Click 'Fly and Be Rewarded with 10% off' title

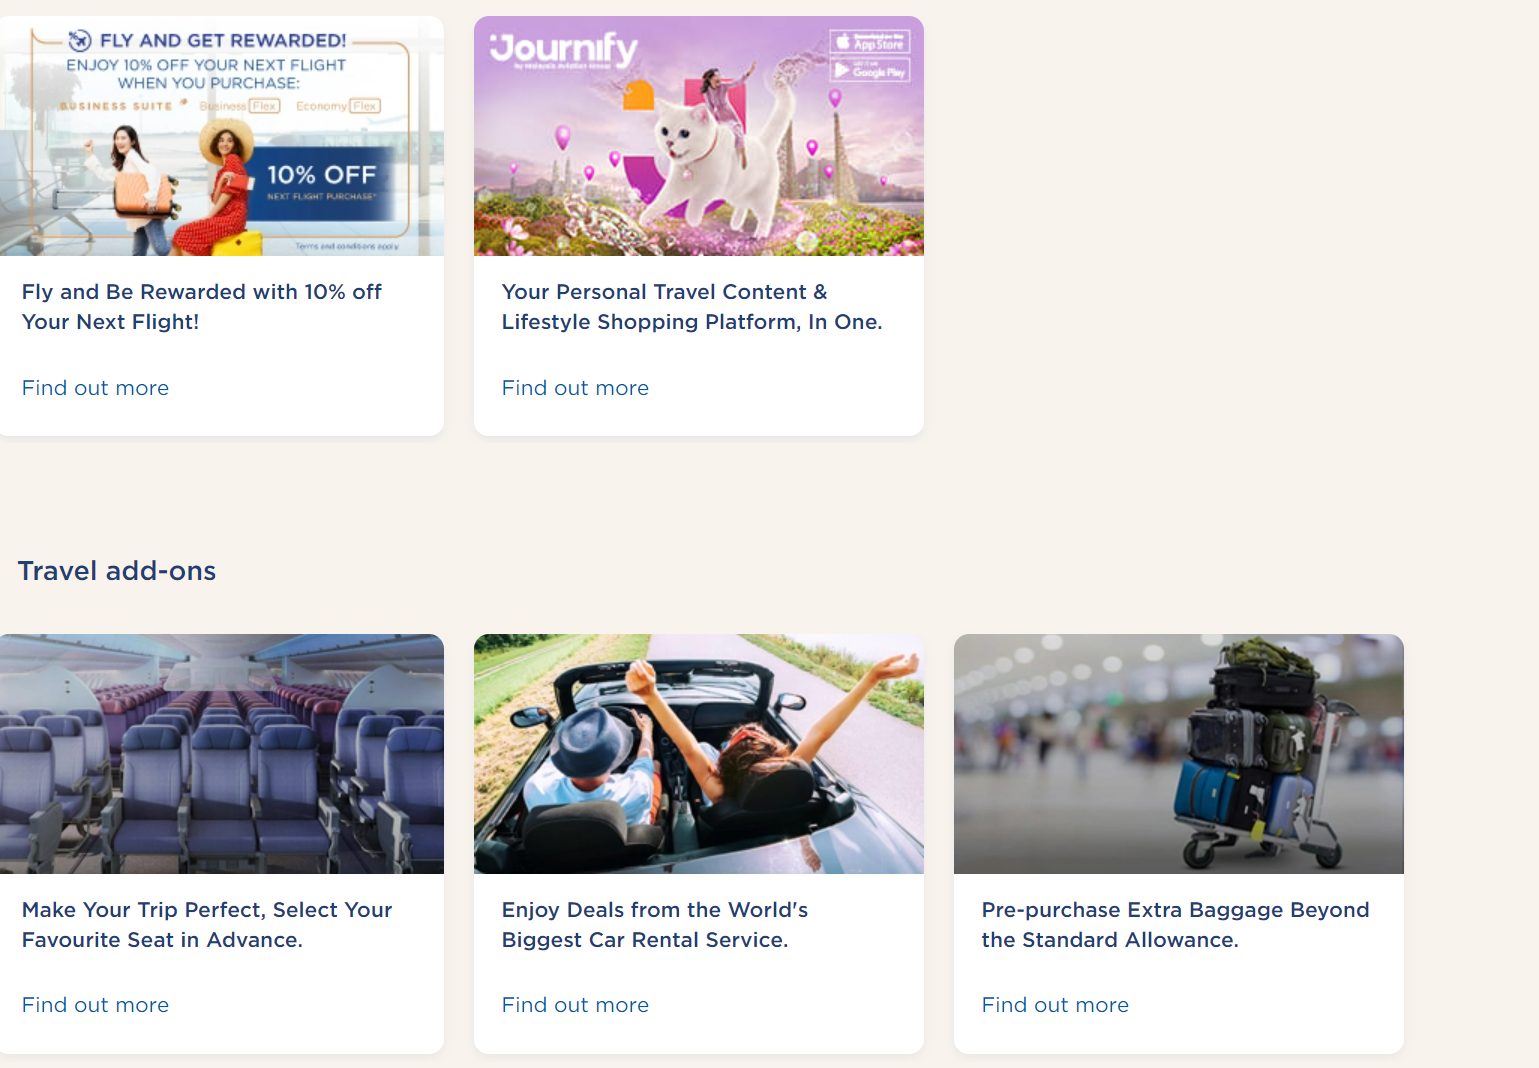pyautogui.click(x=202, y=307)
